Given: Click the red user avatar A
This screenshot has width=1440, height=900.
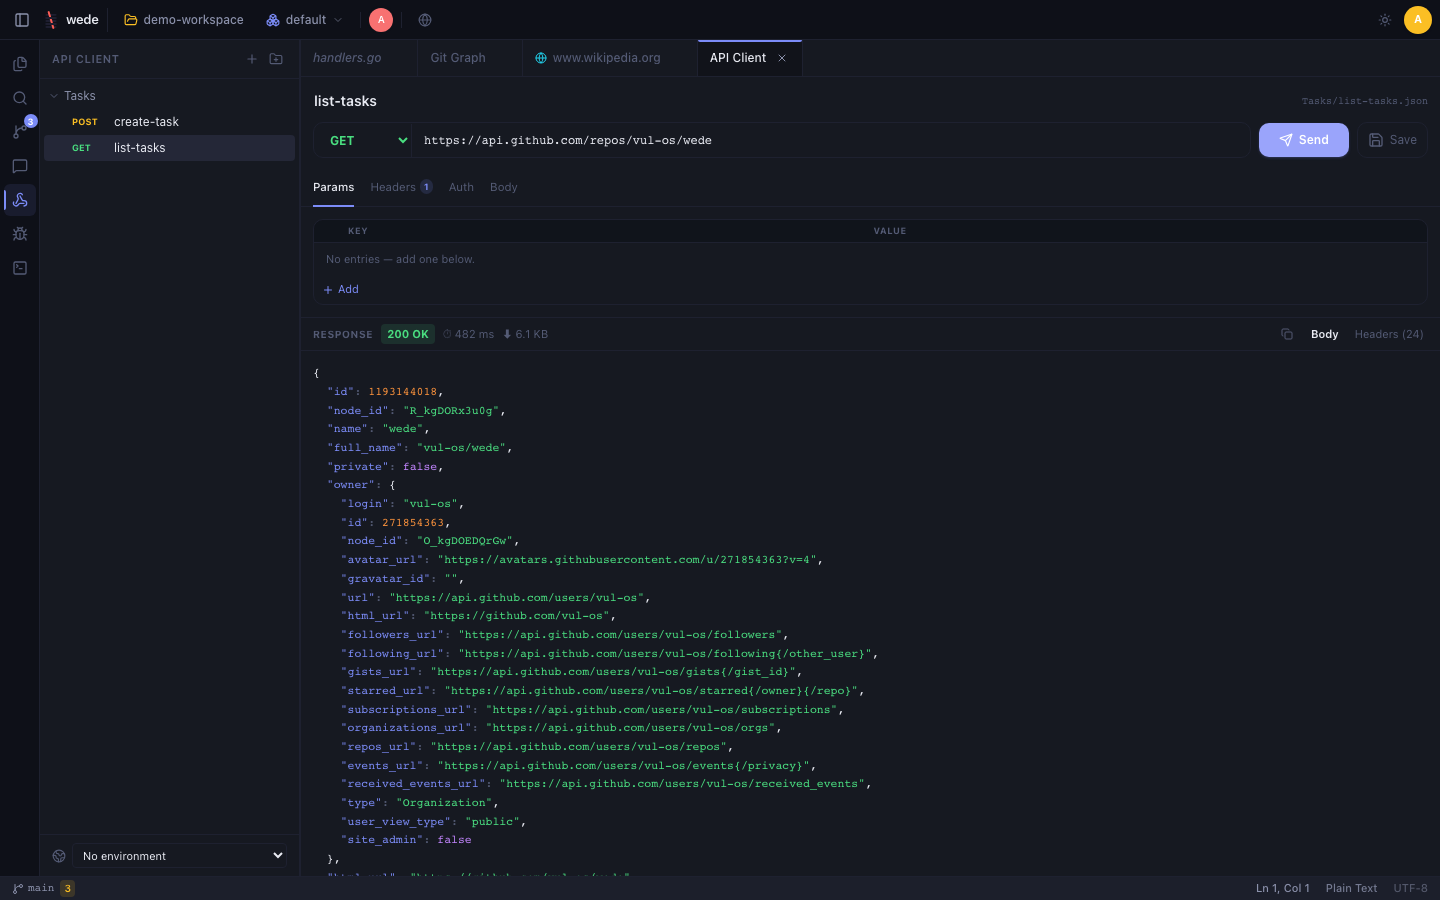Looking at the screenshot, I should [381, 20].
